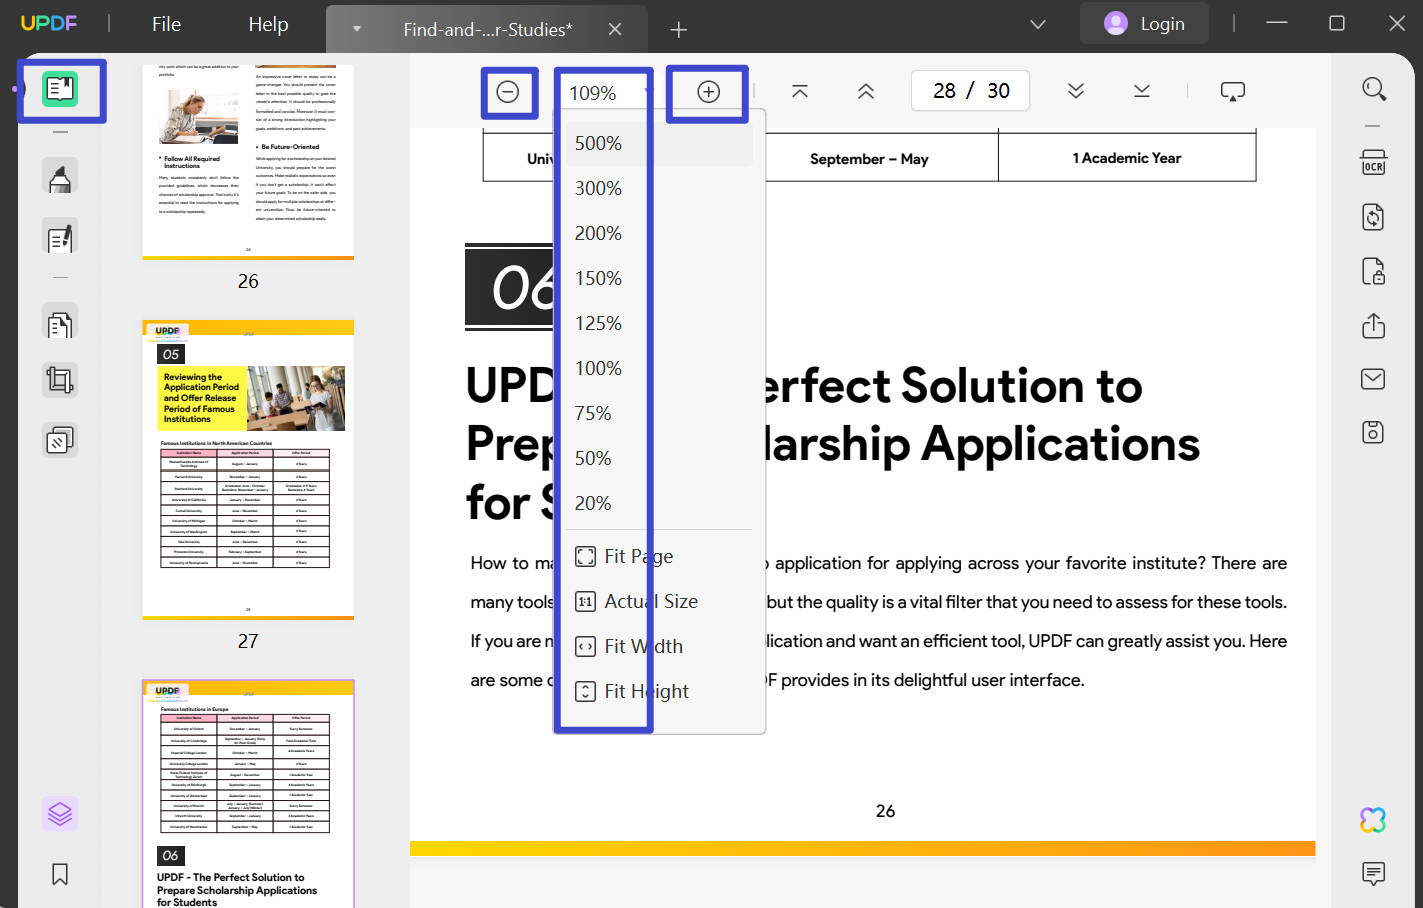Perform OCR on the document
Screen dimensions: 1423x908
(x=1373, y=161)
